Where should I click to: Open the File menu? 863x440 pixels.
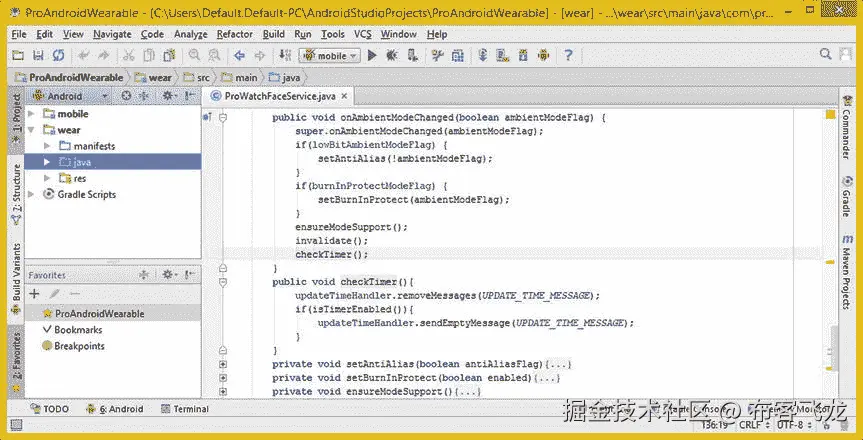[19, 34]
